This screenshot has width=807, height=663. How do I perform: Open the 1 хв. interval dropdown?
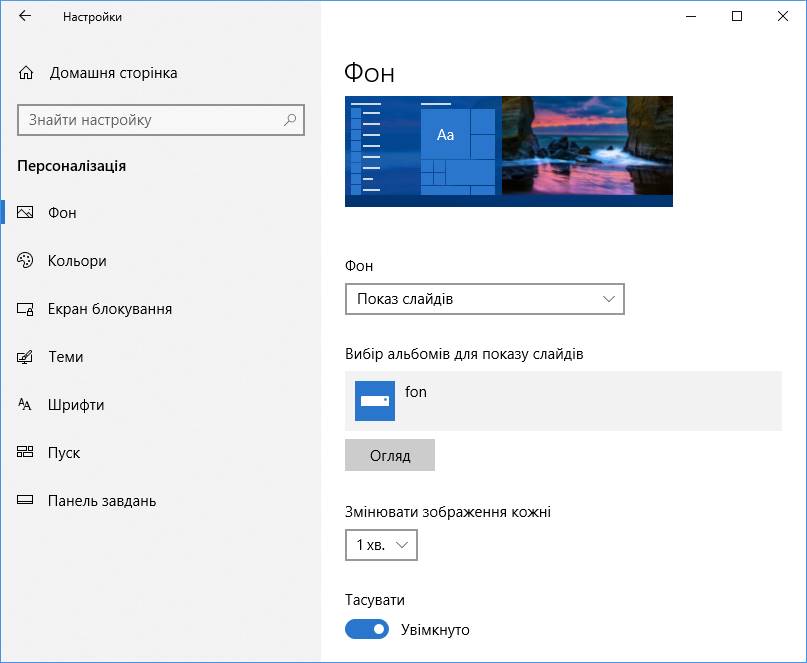[x=381, y=545]
